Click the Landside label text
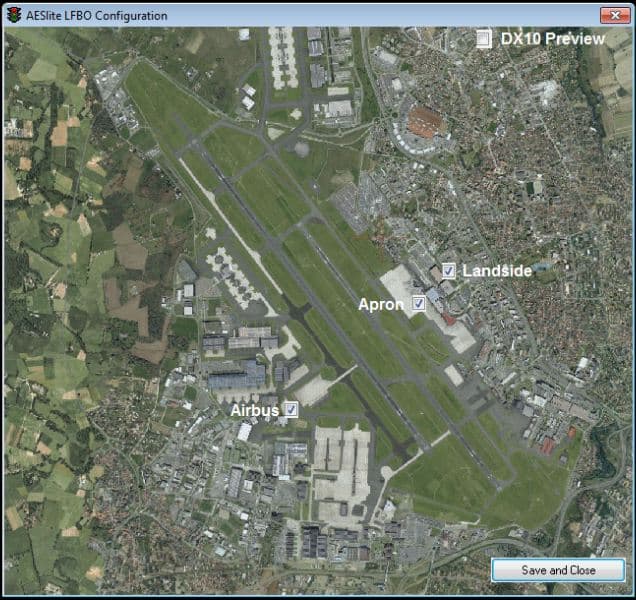Screen dimensions: 636x600 [x=497, y=271]
